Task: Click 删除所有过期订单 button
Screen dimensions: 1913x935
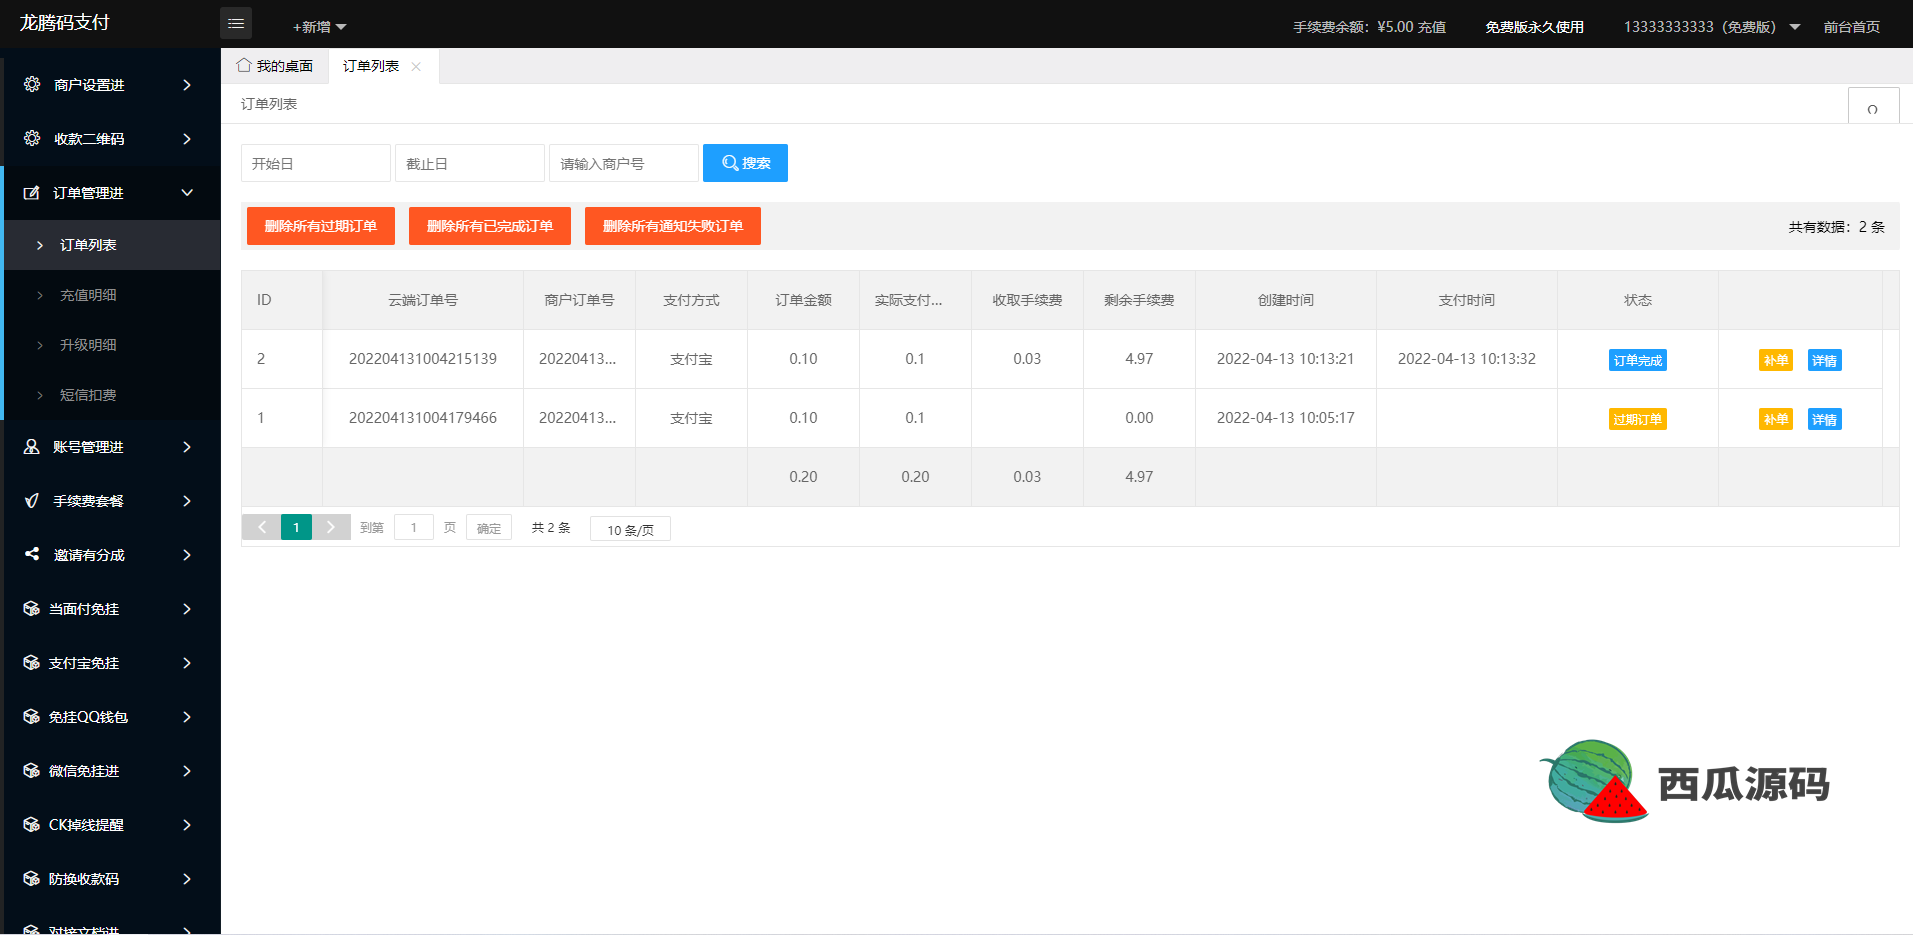Action: pyautogui.click(x=320, y=226)
